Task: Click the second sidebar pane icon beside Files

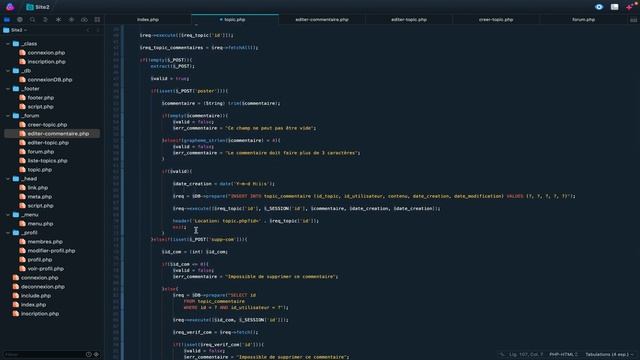Action: (20, 20)
